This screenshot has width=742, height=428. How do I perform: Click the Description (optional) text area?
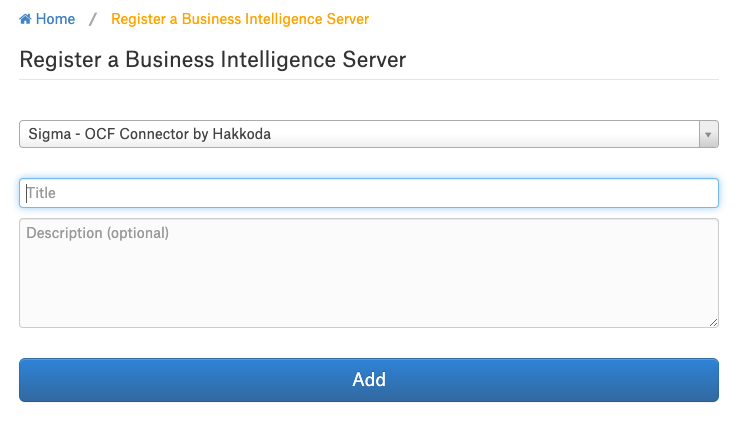click(x=369, y=273)
